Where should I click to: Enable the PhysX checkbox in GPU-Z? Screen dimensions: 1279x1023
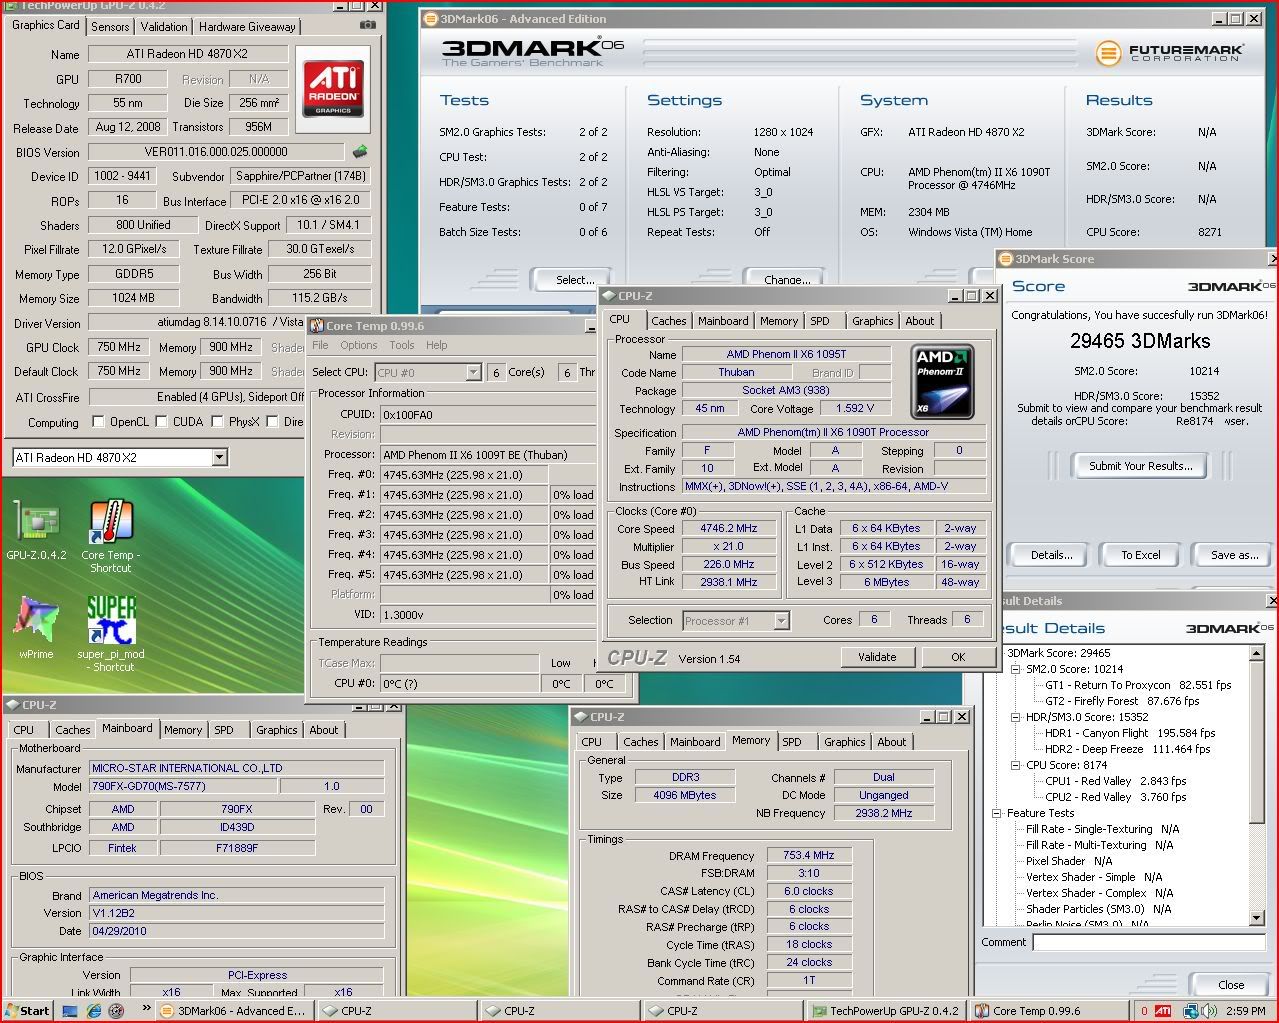[x=216, y=421]
